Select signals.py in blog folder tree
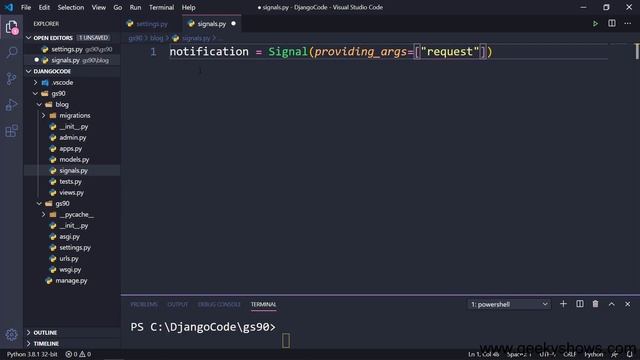This screenshot has height=360, width=640. [72, 171]
